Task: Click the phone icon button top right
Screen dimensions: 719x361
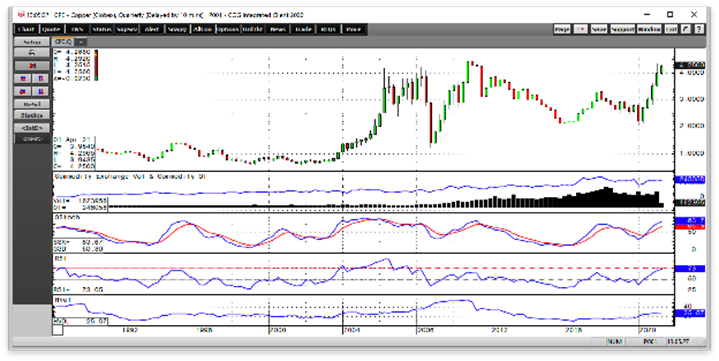Action: (686, 29)
